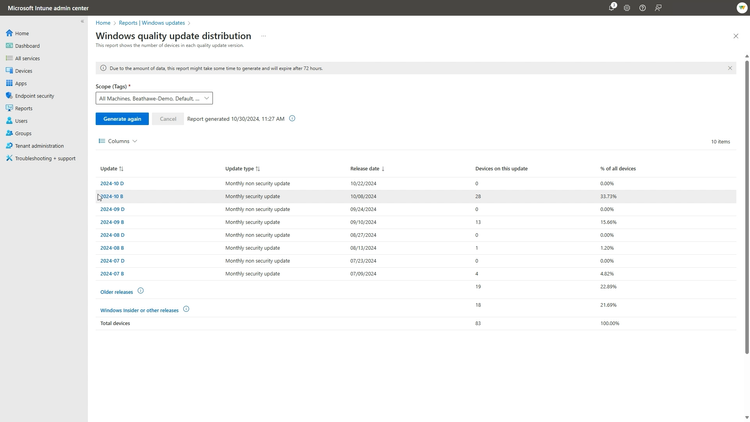Viewport: 750px width, 422px height.
Task: Sort by Release date column header
Action: [367, 168]
